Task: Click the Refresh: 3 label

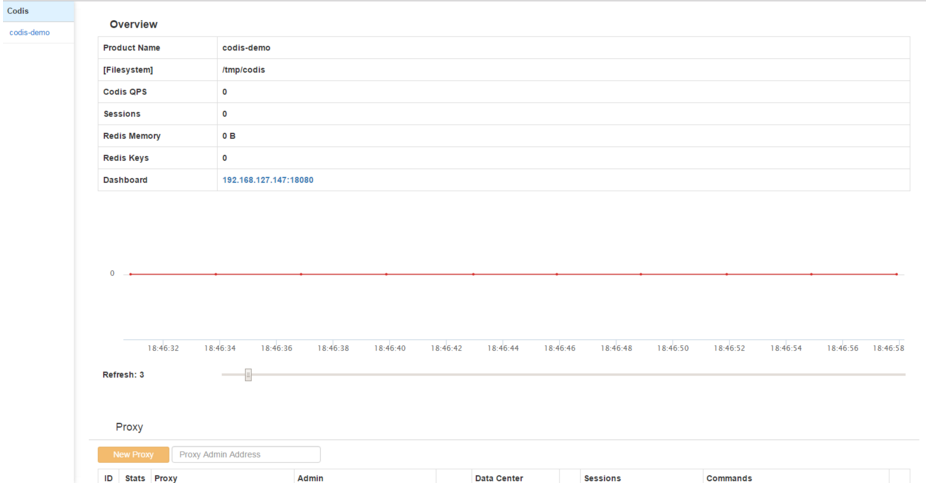Action: 124,375
